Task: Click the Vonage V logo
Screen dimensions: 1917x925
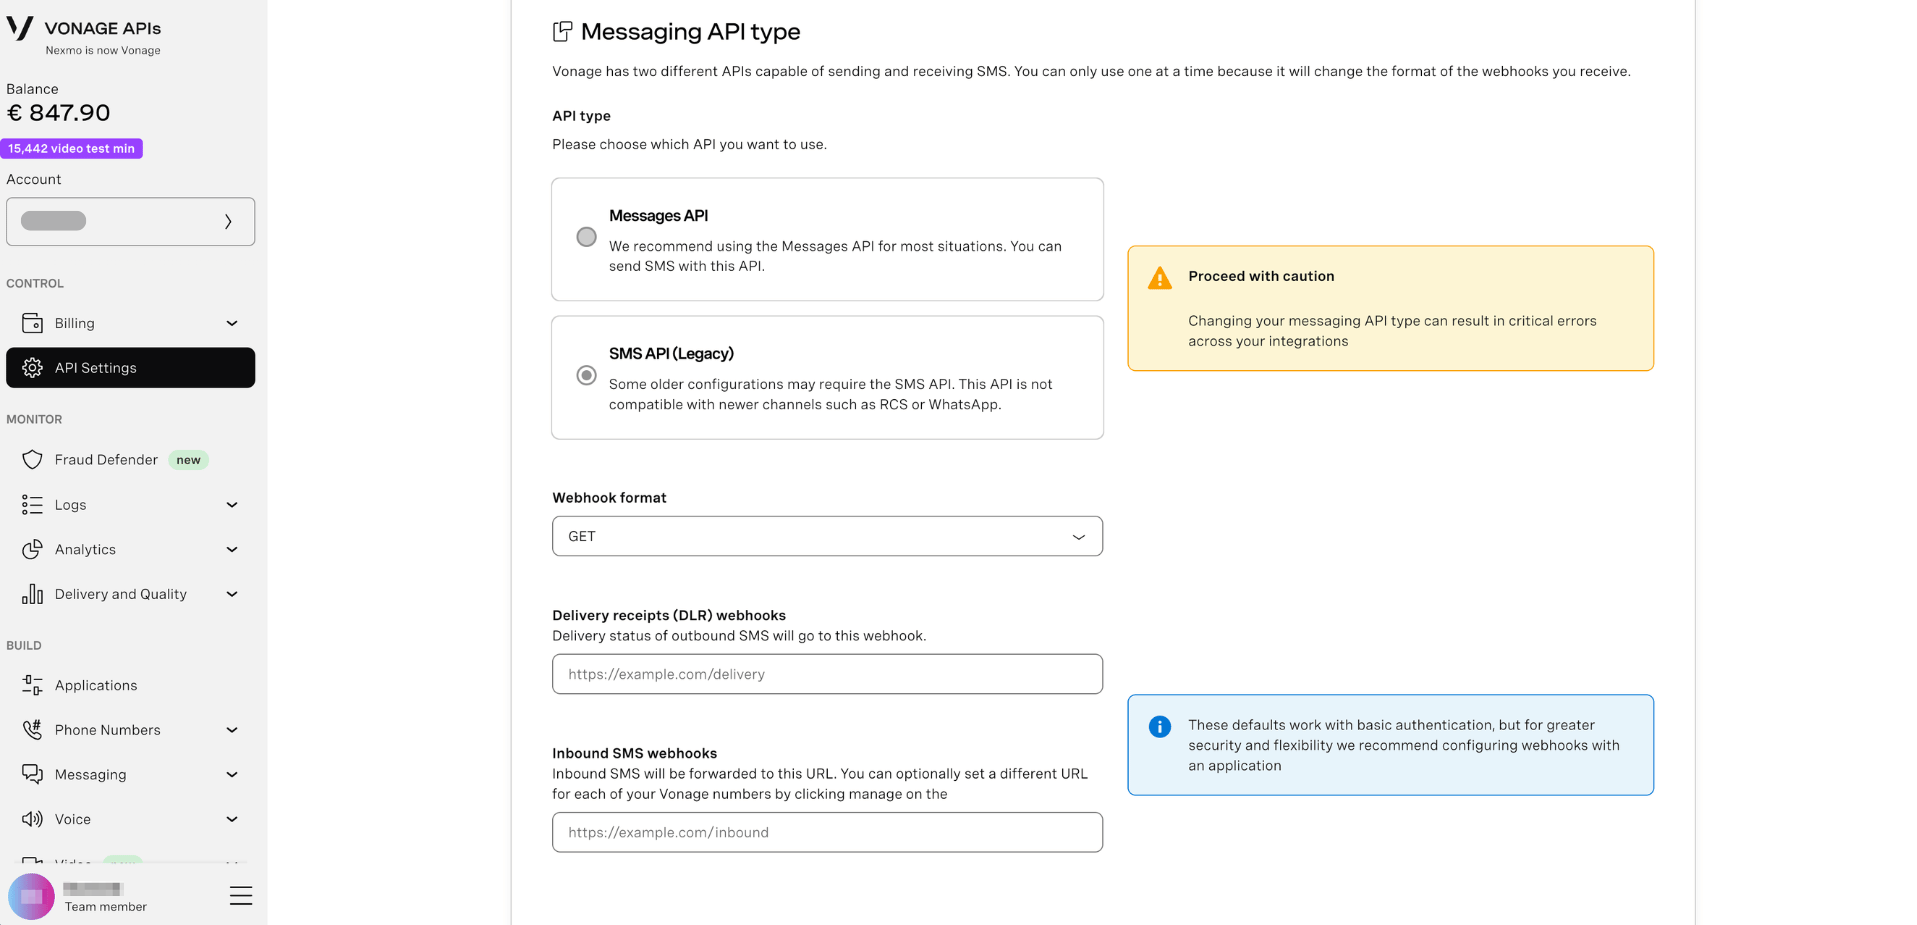Action: (x=20, y=28)
